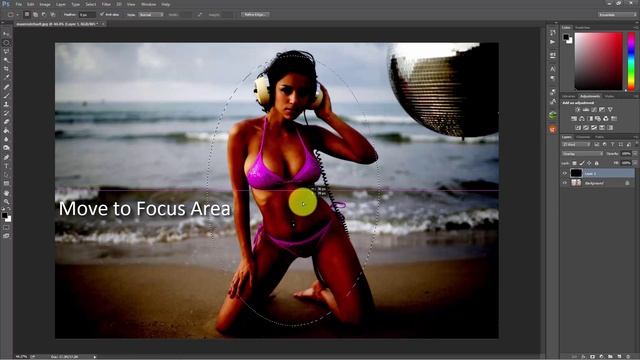Viewport: 640px width, 360px height.
Task: Open the File menu
Action: point(19,4)
